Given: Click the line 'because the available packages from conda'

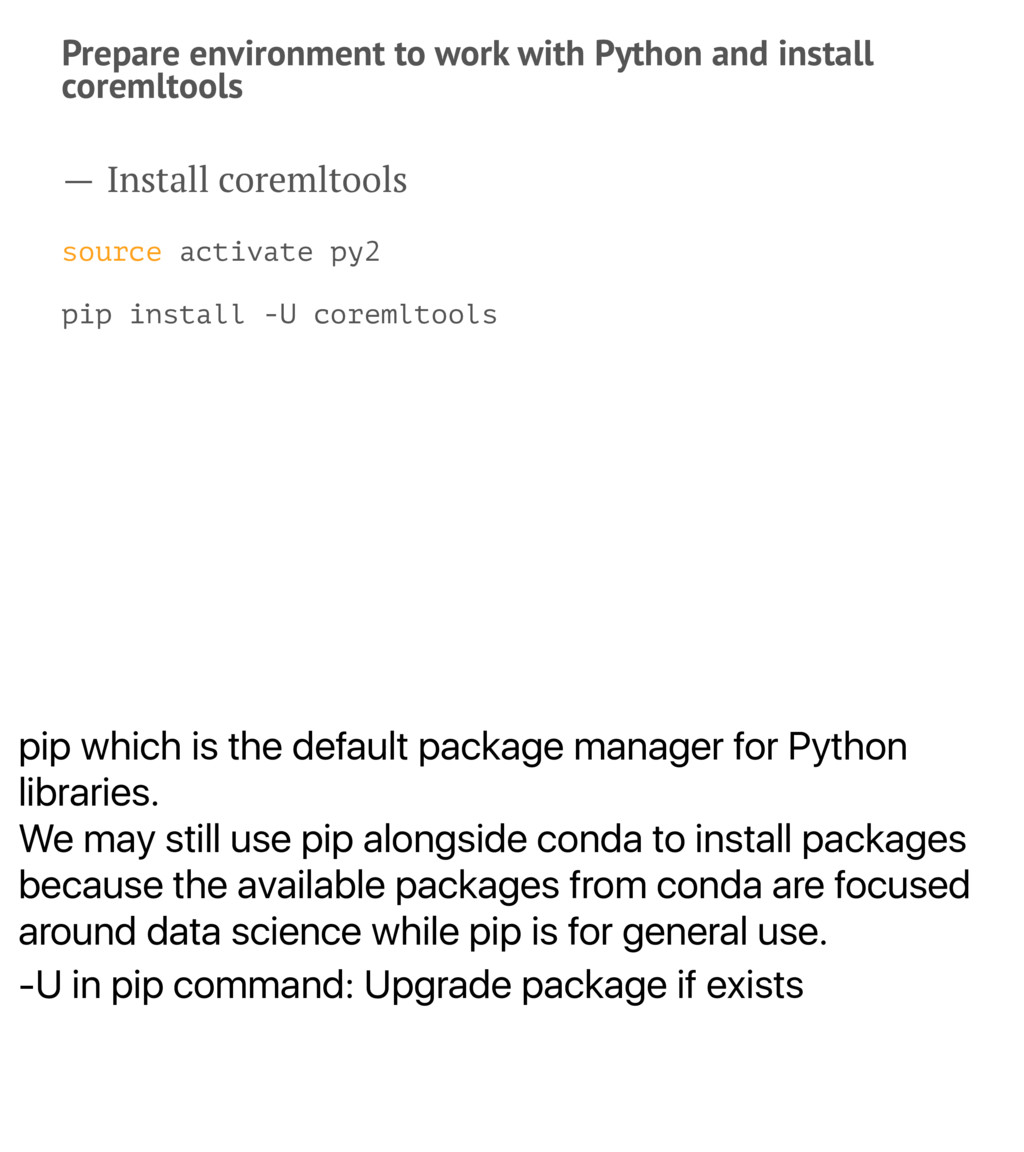Looking at the screenshot, I should 494,885.
